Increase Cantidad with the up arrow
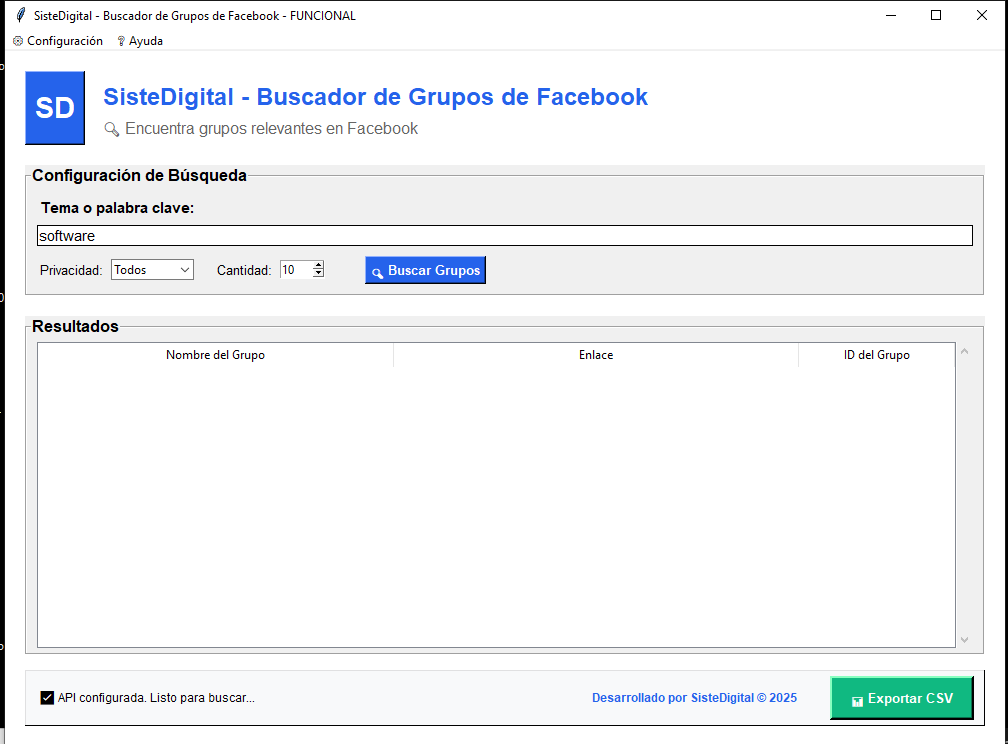 [x=318, y=265]
